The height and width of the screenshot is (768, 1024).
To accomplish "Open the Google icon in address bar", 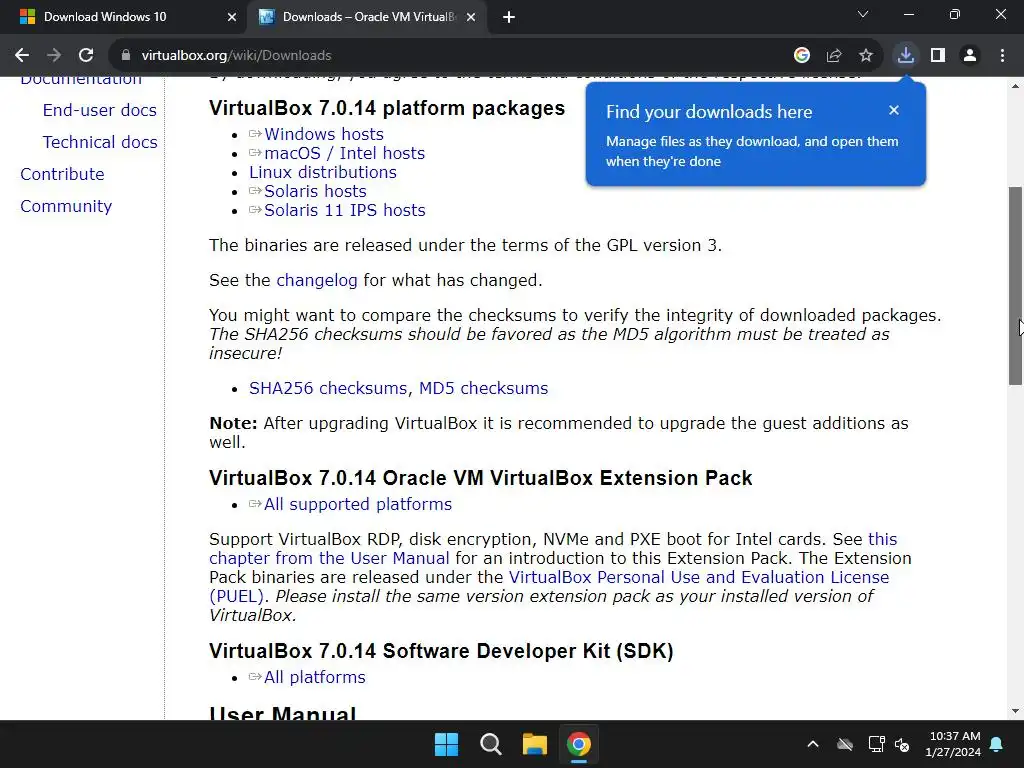I will (x=802, y=56).
